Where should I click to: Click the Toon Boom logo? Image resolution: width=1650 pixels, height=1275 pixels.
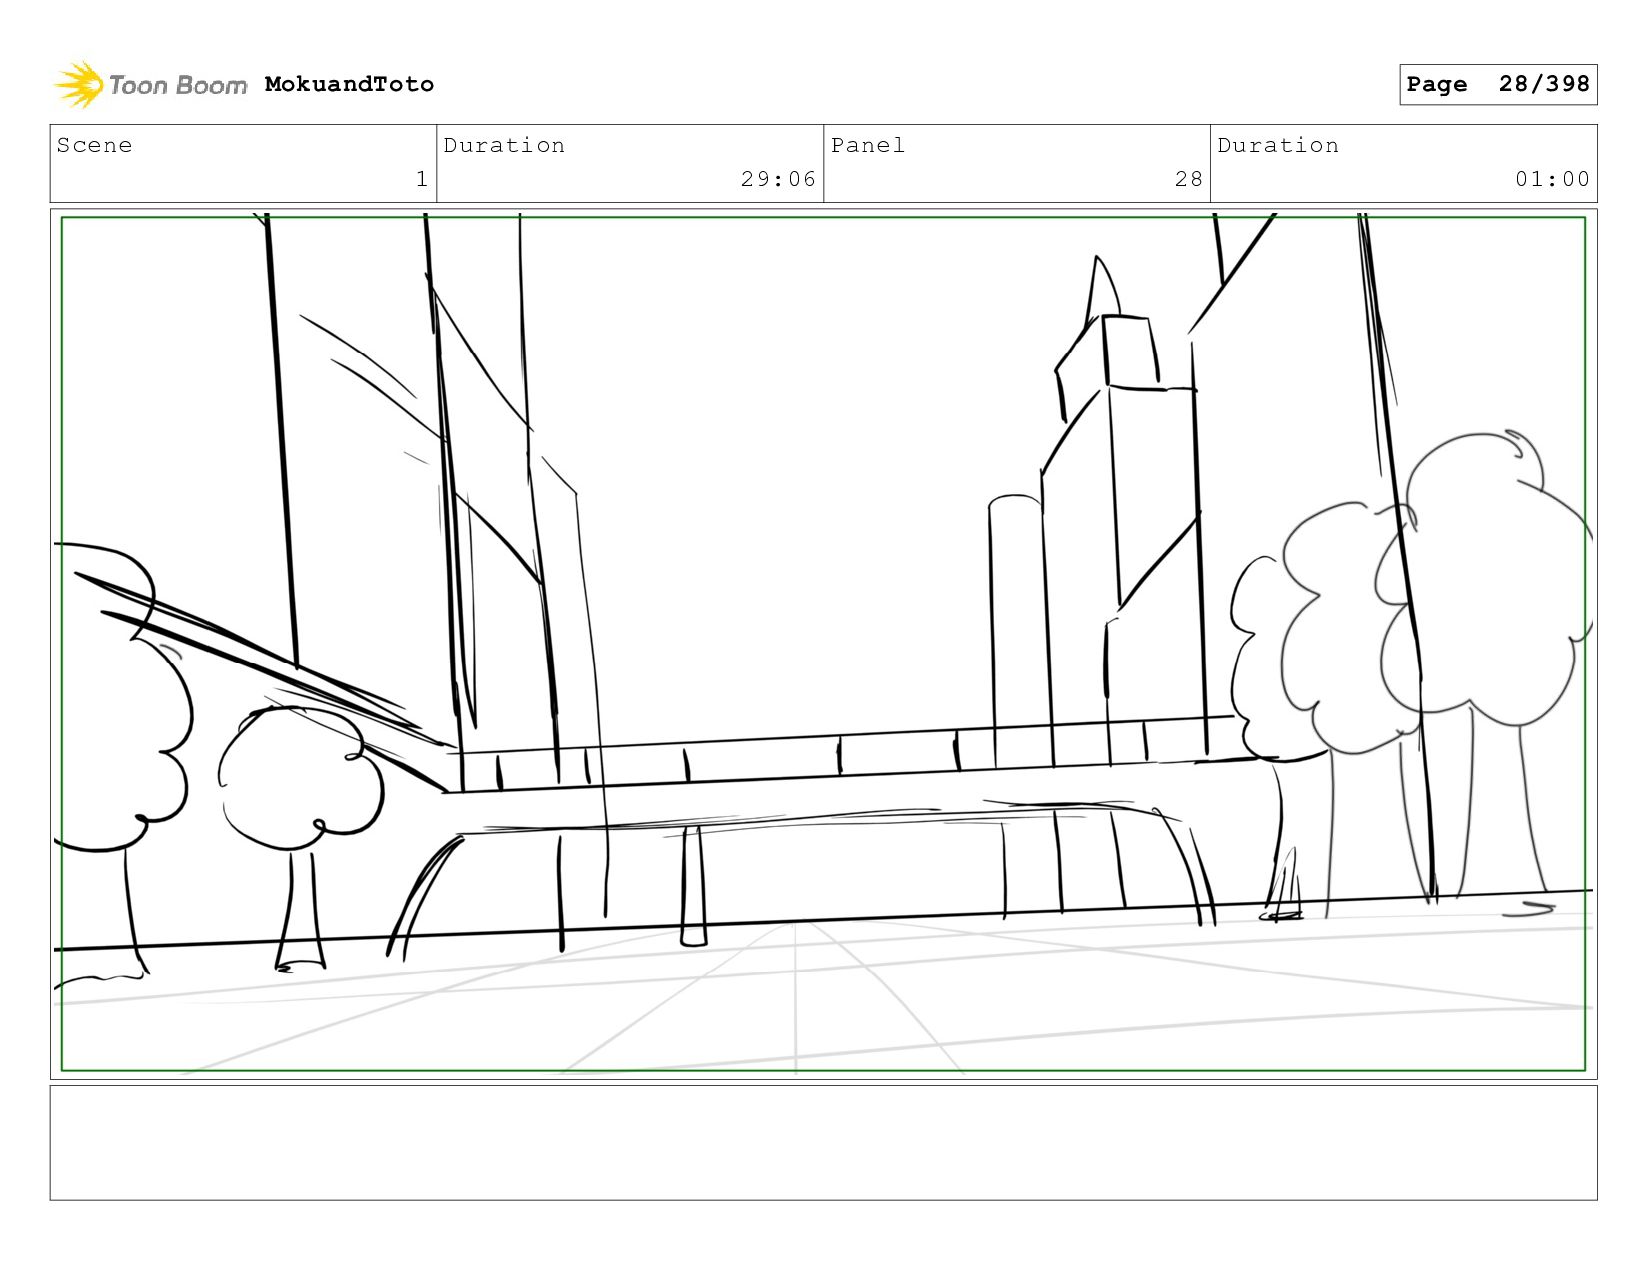click(x=150, y=85)
